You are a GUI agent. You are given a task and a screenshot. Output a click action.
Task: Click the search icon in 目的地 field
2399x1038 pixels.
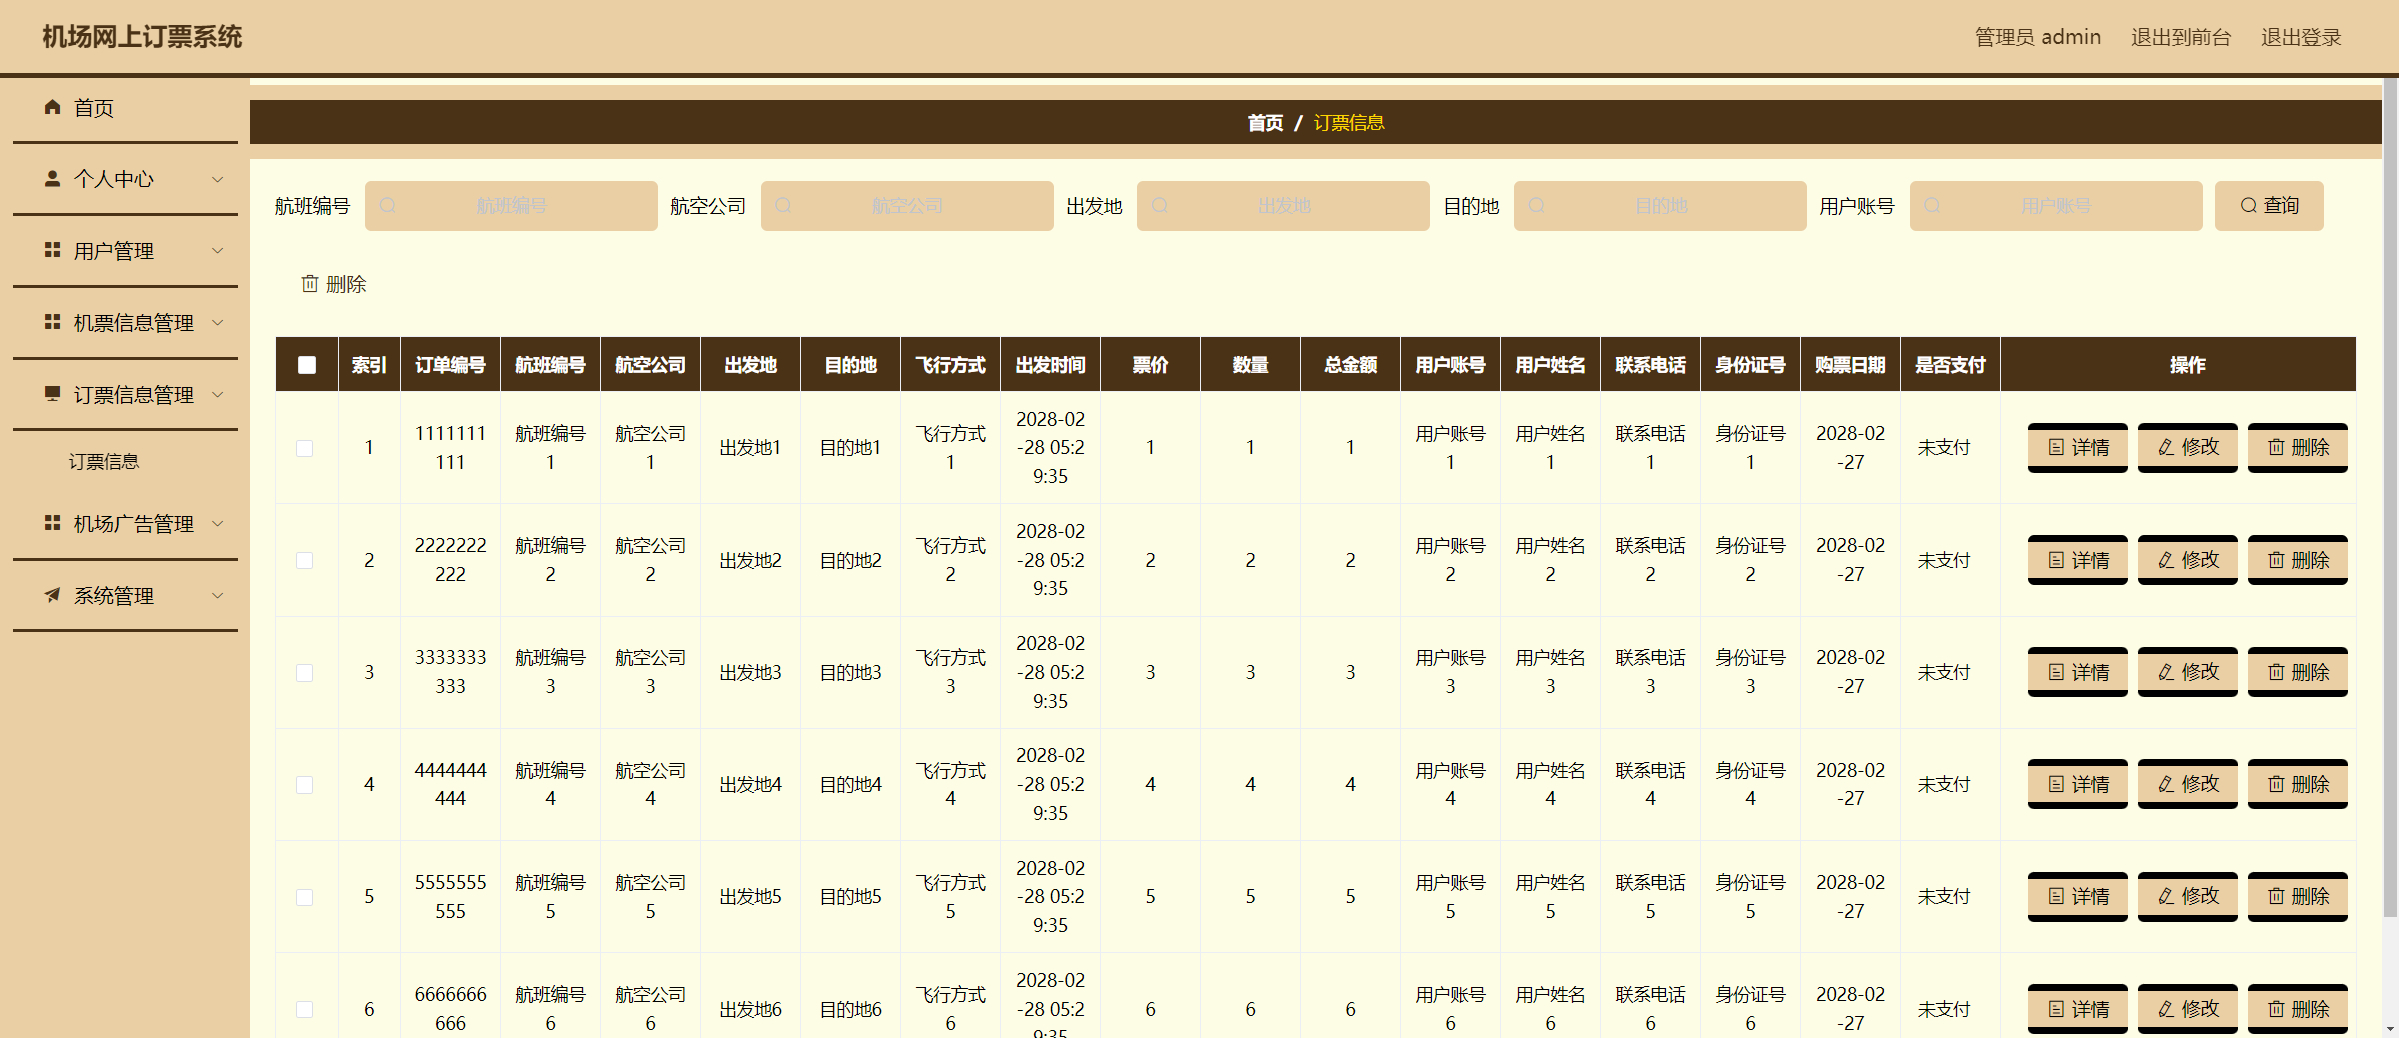pyautogui.click(x=1537, y=205)
